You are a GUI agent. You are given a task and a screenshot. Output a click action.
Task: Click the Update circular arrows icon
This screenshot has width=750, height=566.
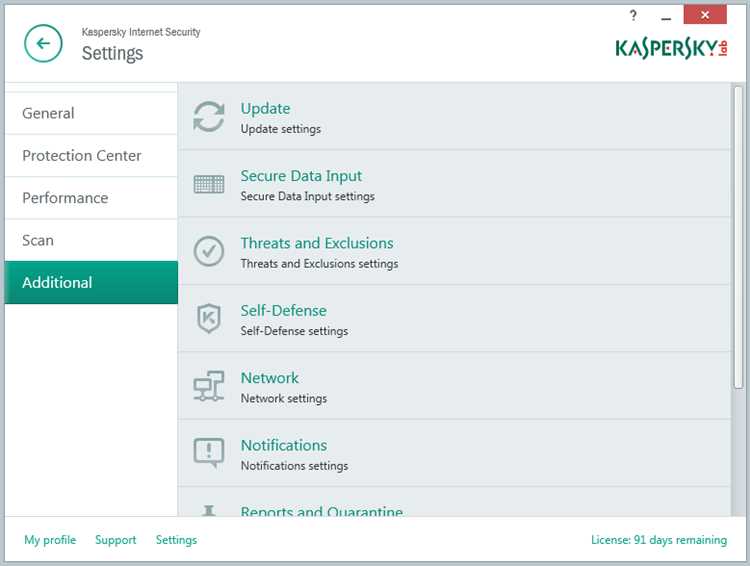(209, 116)
